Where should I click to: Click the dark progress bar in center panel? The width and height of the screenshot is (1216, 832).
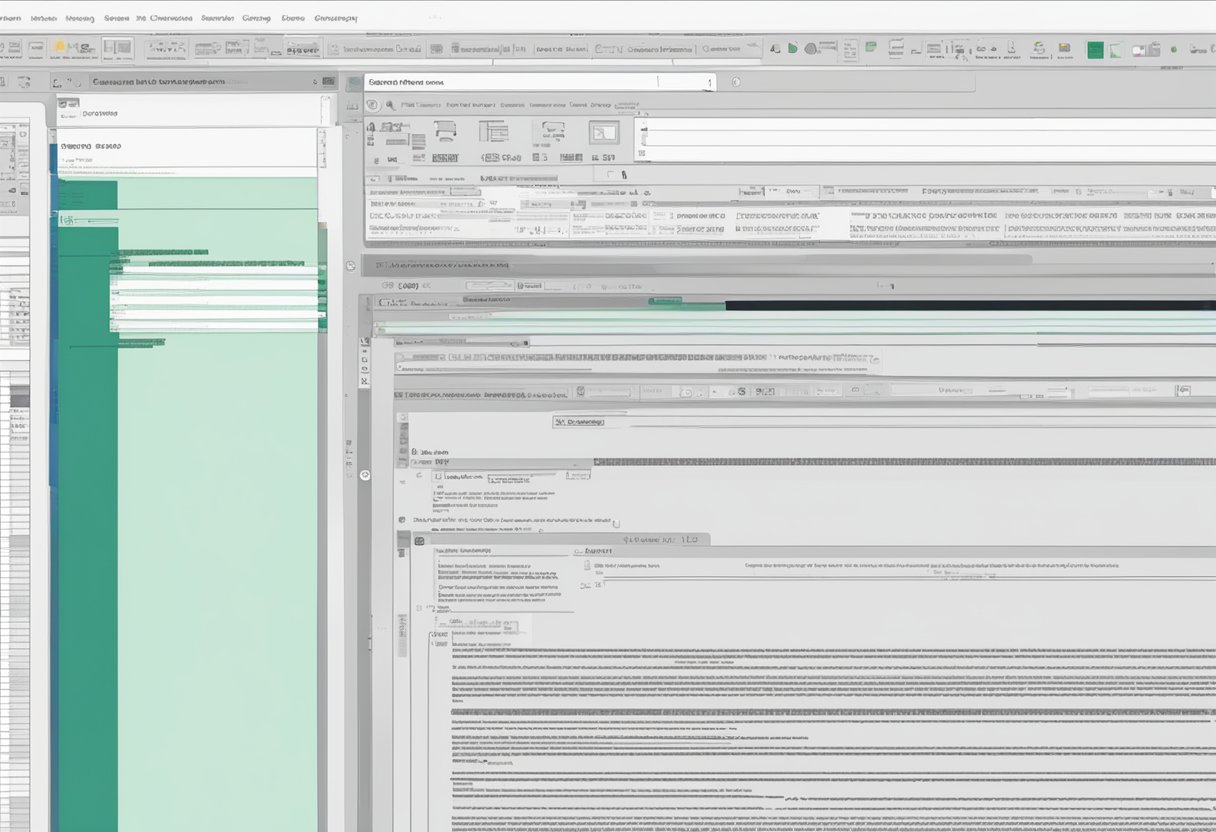tap(968, 304)
